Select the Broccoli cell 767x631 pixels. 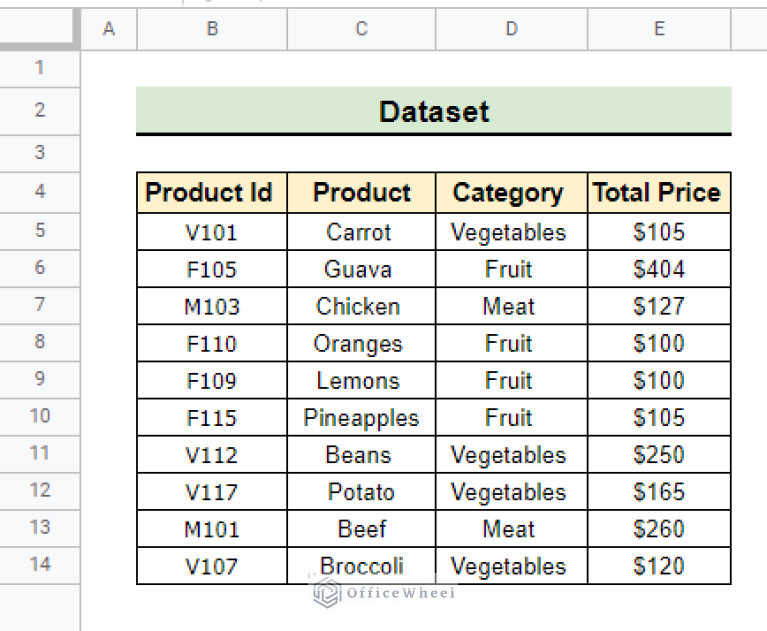point(361,566)
